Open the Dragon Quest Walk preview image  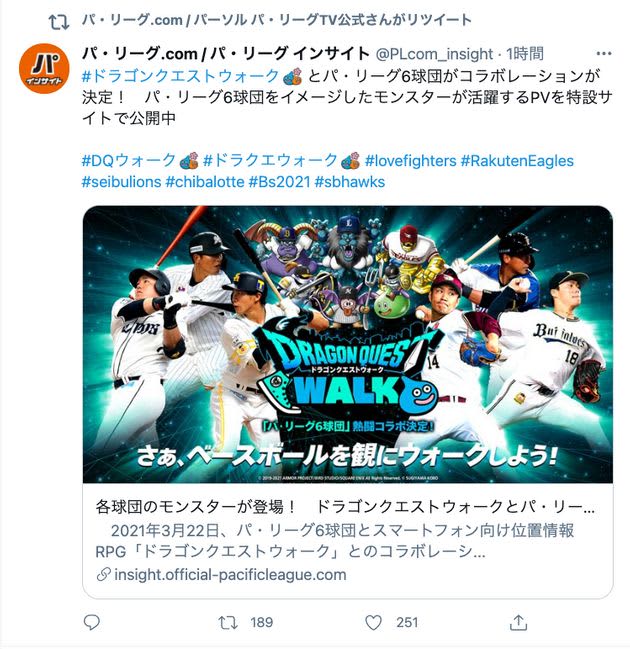pyautogui.click(x=348, y=344)
